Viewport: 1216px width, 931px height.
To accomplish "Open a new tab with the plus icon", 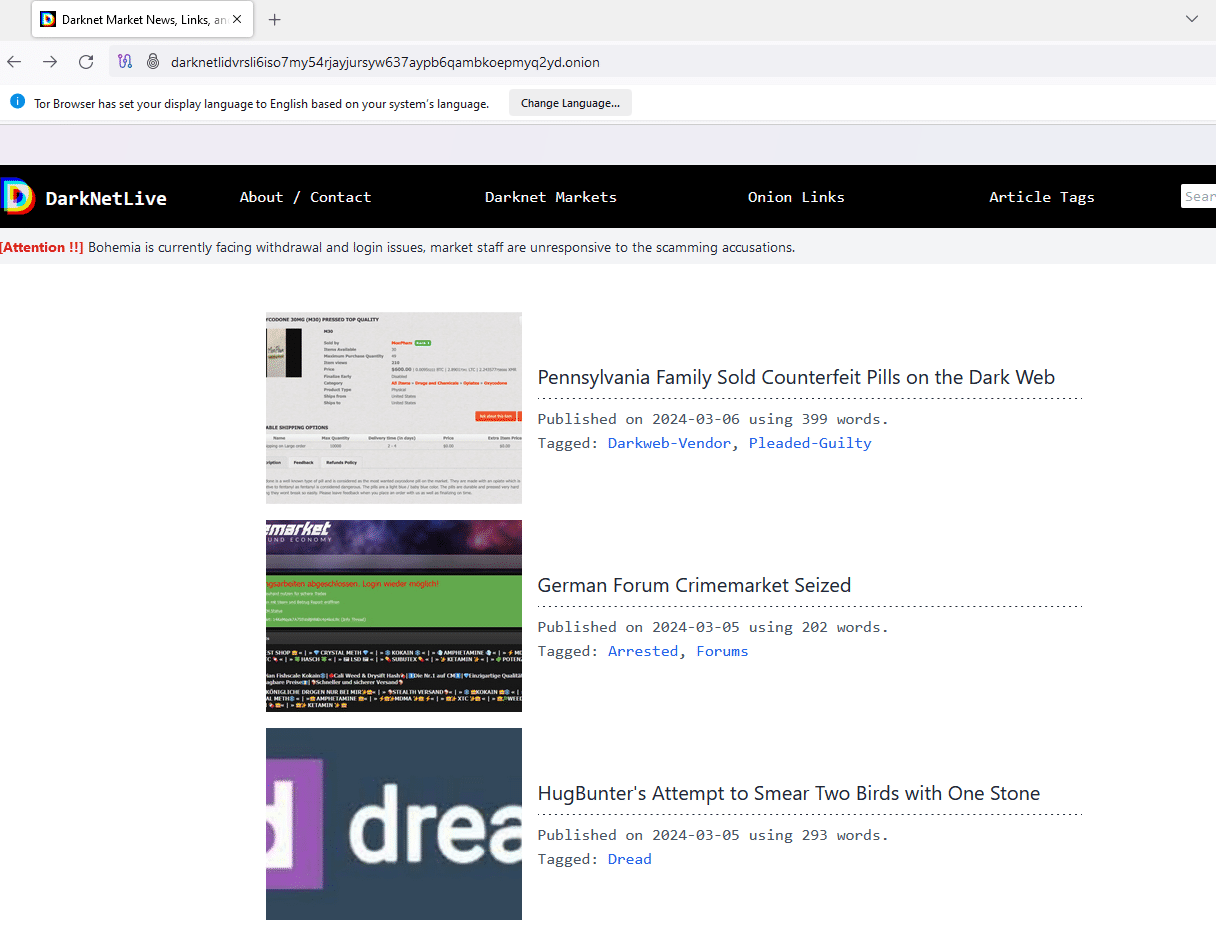I will click(274, 19).
